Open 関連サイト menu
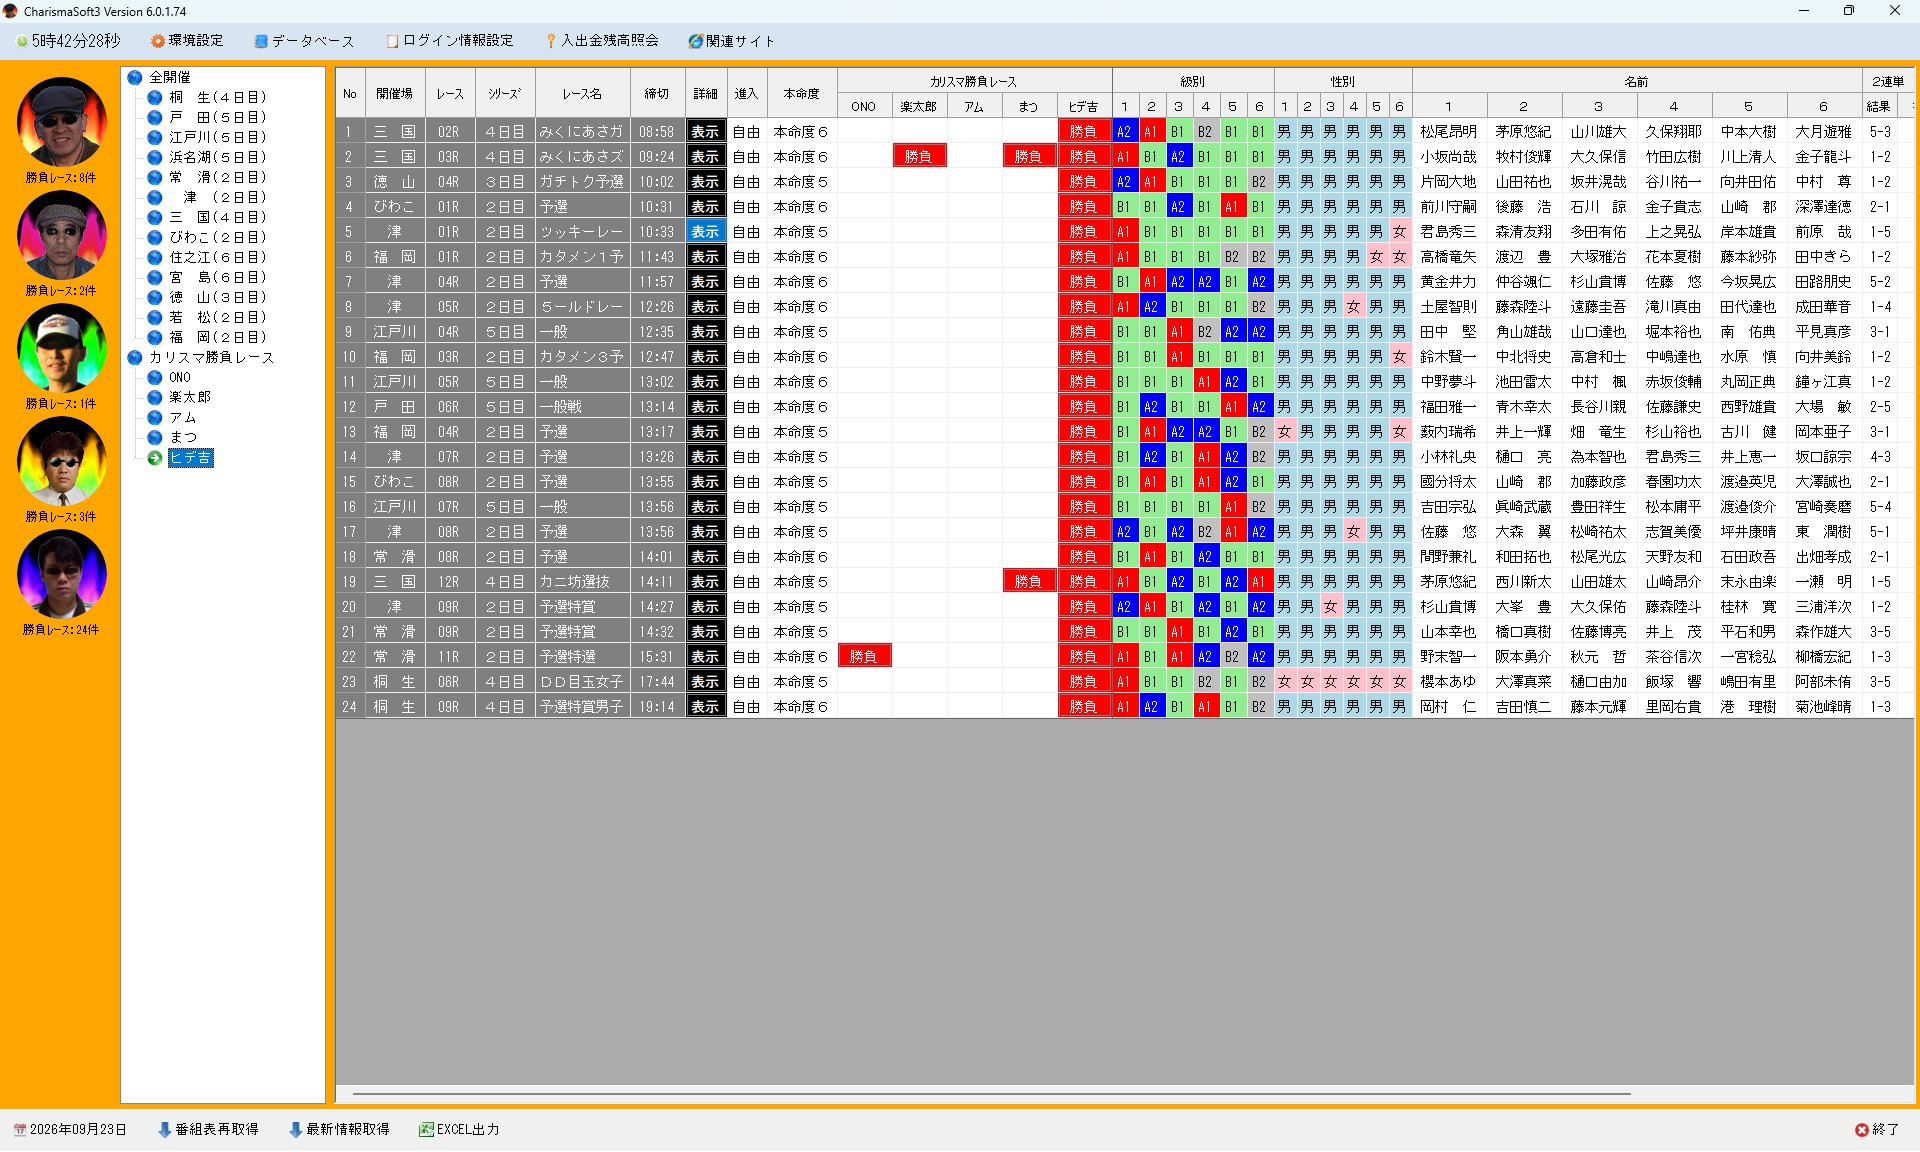The image size is (1920, 1152). [x=731, y=41]
